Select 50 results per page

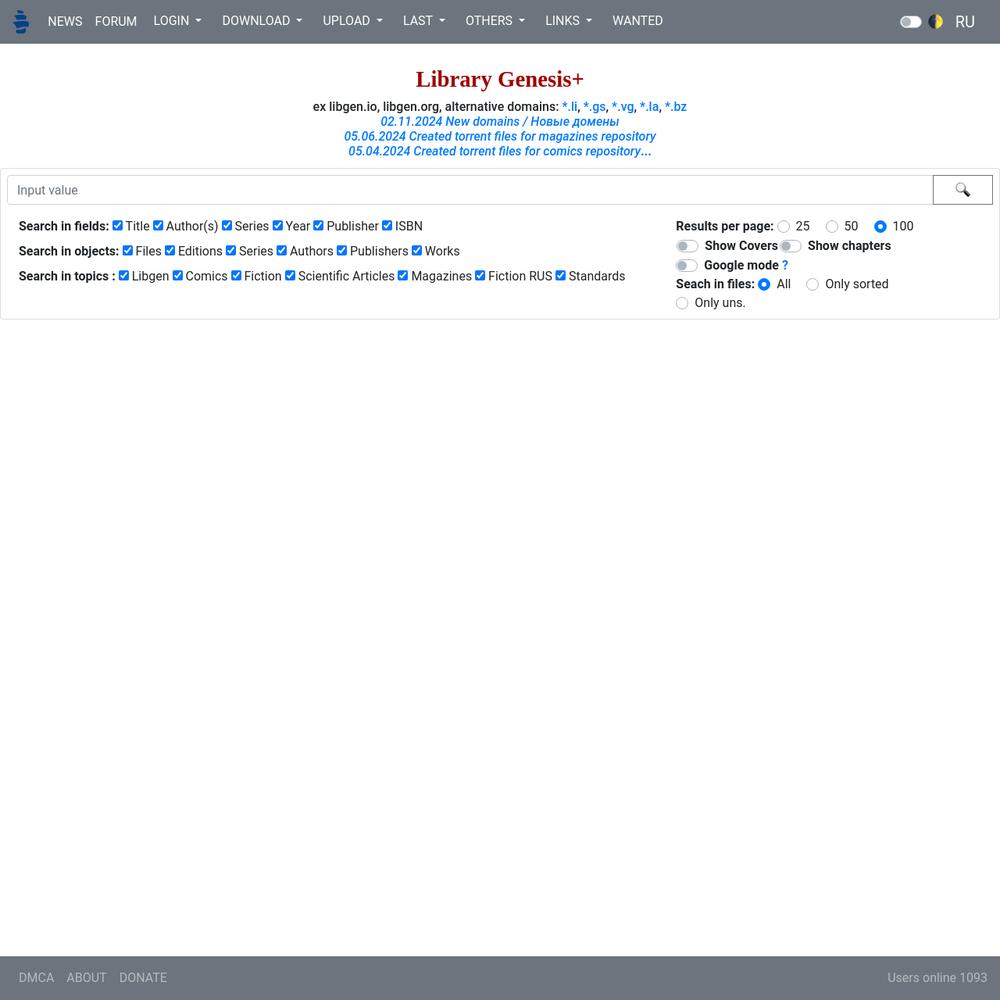coord(832,226)
